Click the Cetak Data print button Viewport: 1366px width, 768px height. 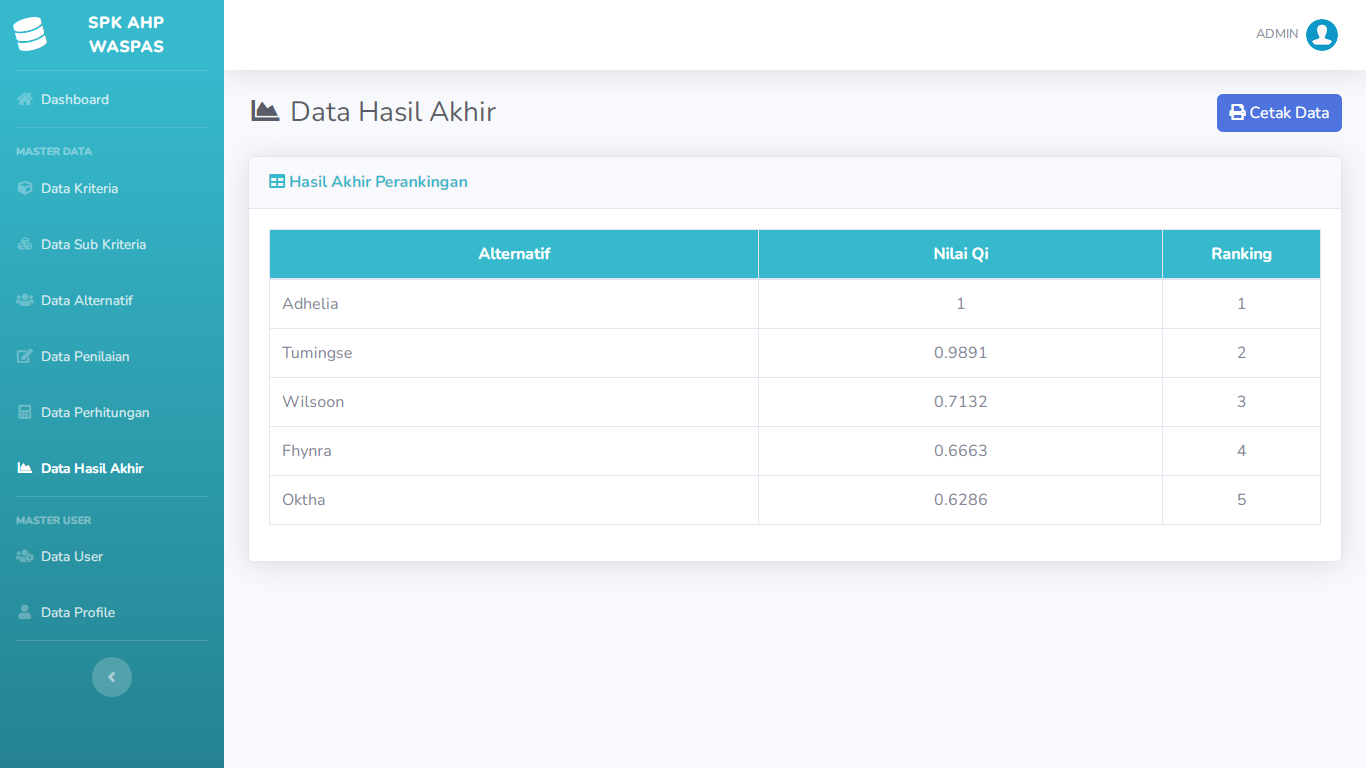tap(1279, 113)
